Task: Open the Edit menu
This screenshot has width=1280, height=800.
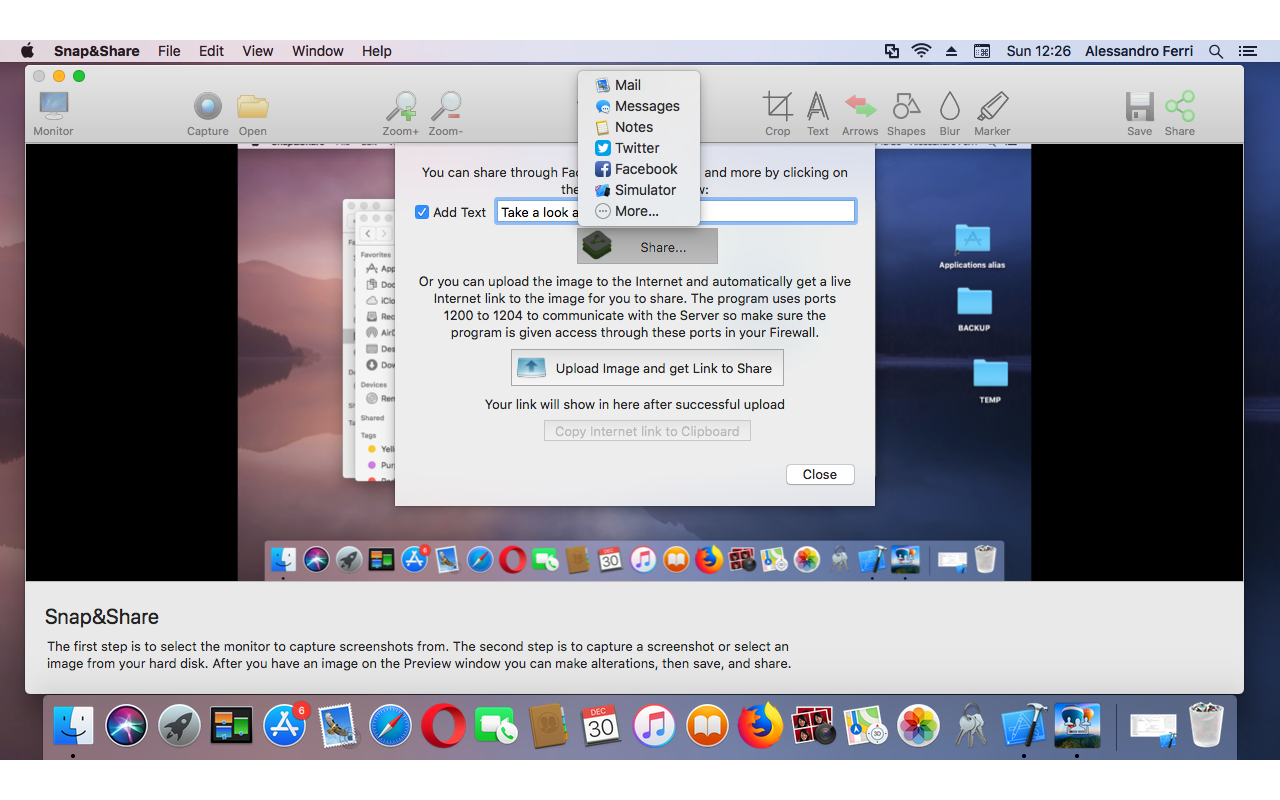Action: (x=211, y=51)
